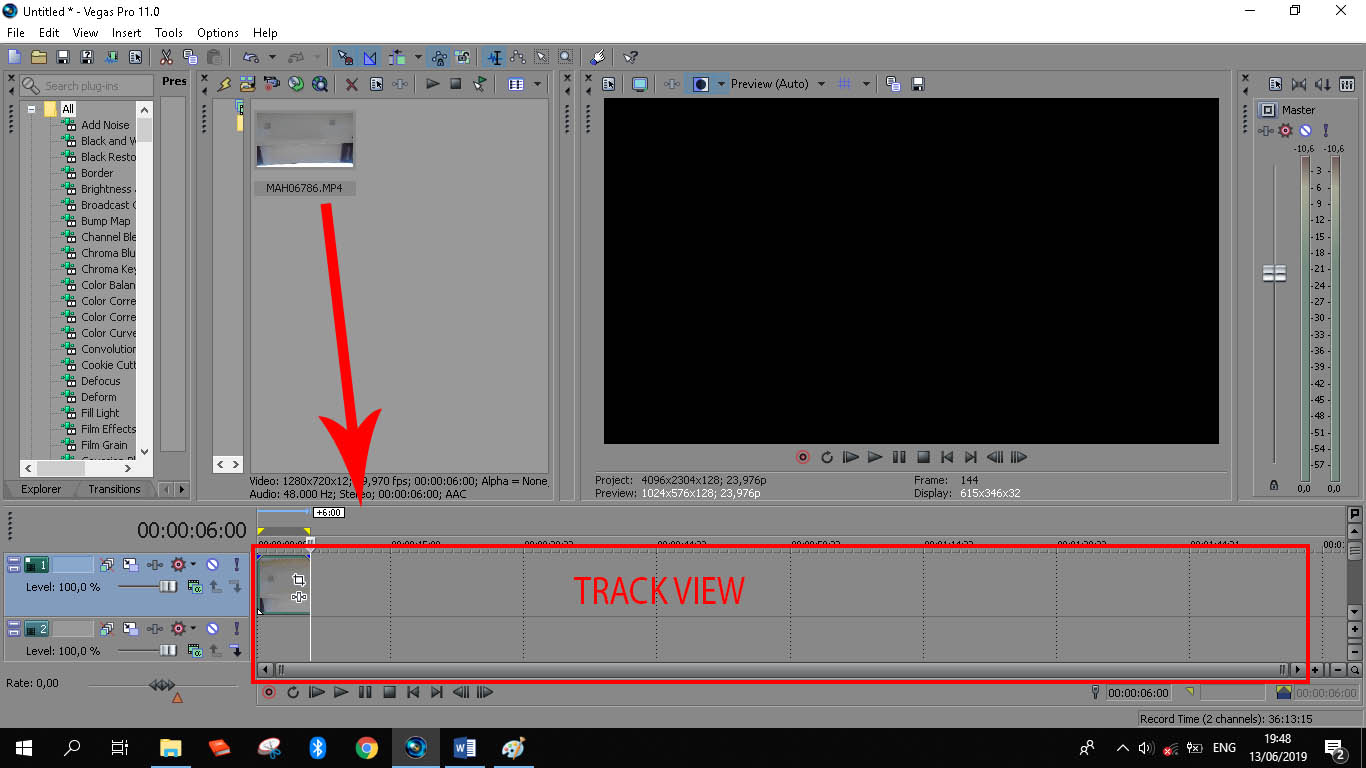Mute video track 2
This screenshot has height=768, width=1366.
coord(212,629)
